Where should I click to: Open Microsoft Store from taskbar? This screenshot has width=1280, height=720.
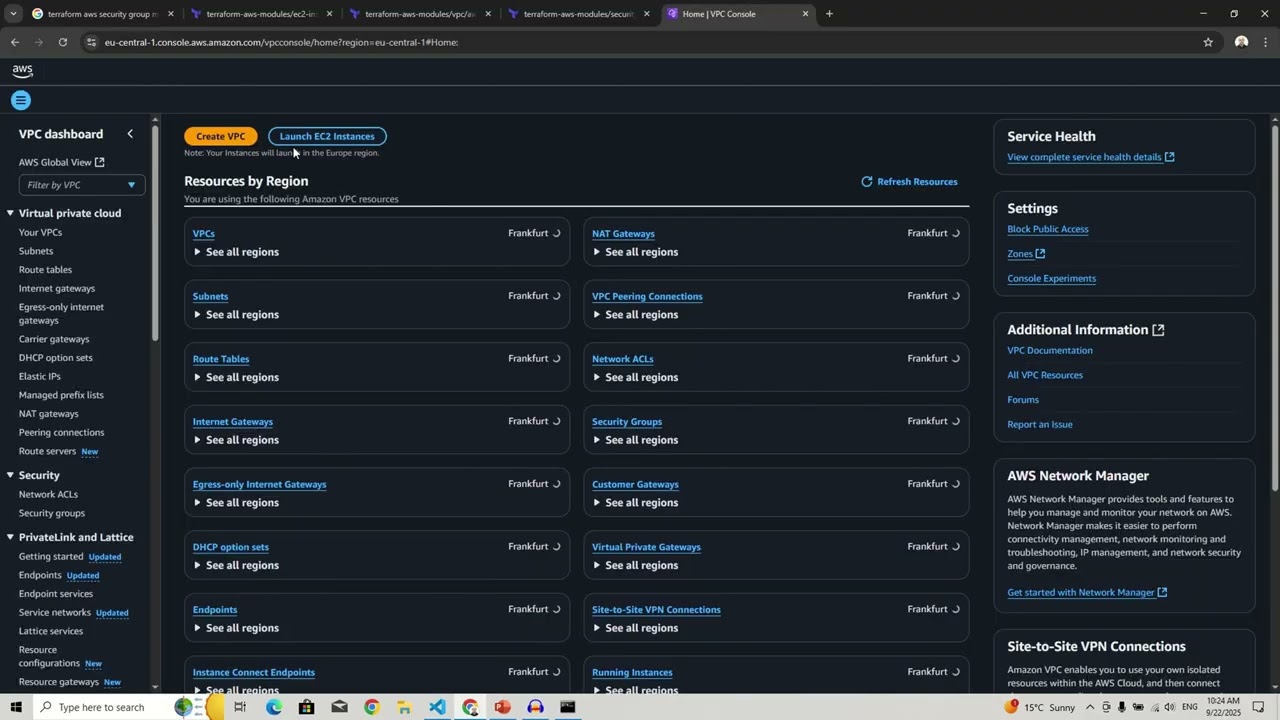click(306, 707)
